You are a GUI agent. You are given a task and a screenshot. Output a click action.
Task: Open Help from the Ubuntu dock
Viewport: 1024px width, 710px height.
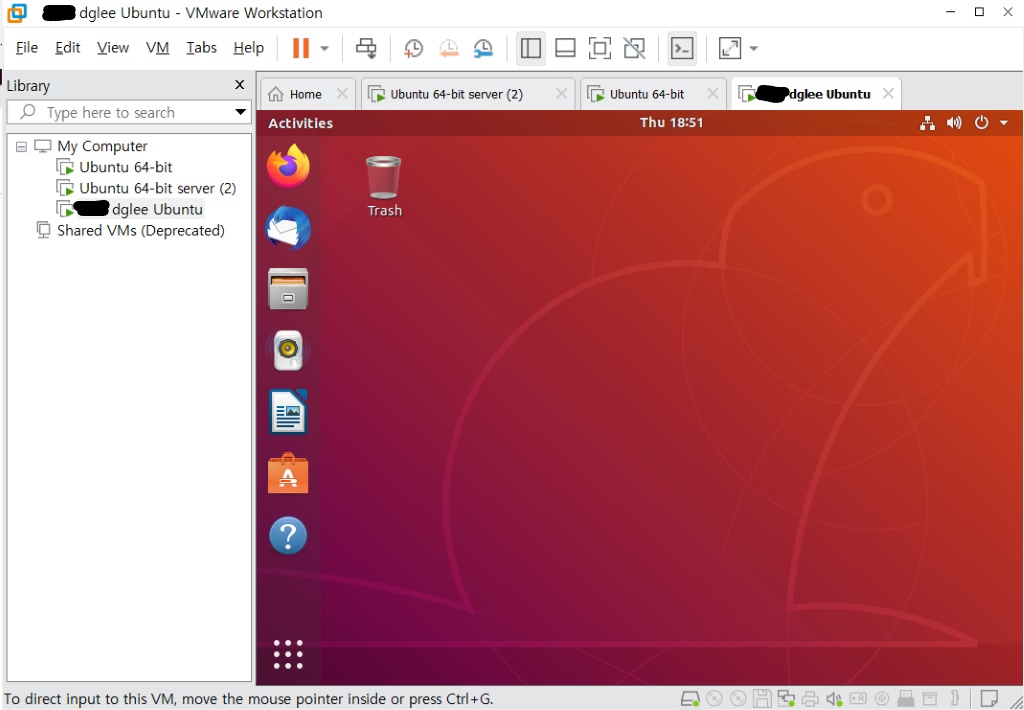pos(288,536)
